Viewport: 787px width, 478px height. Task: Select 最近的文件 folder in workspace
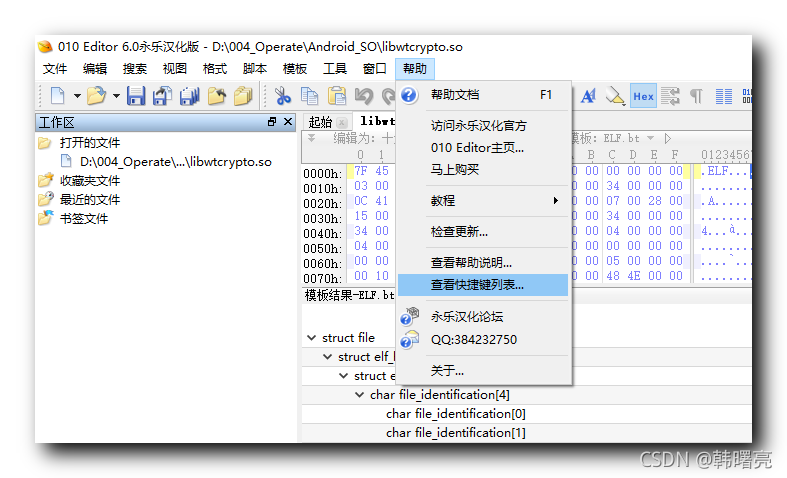pos(90,200)
